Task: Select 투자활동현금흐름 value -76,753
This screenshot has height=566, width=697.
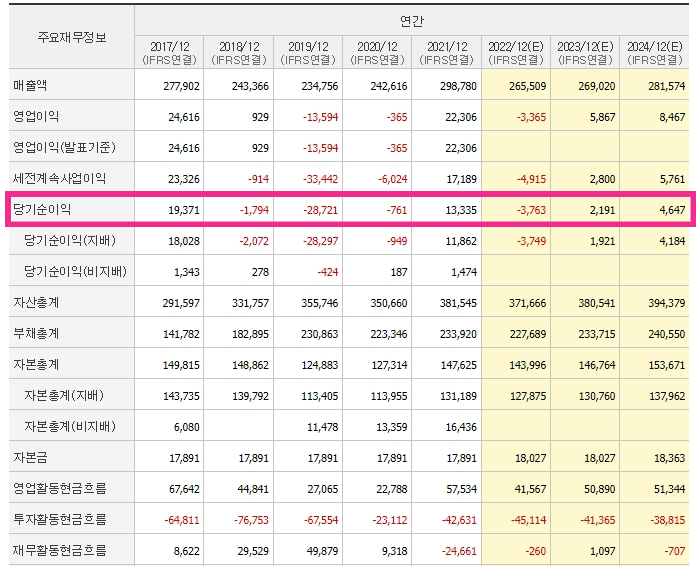Action: [x=251, y=520]
